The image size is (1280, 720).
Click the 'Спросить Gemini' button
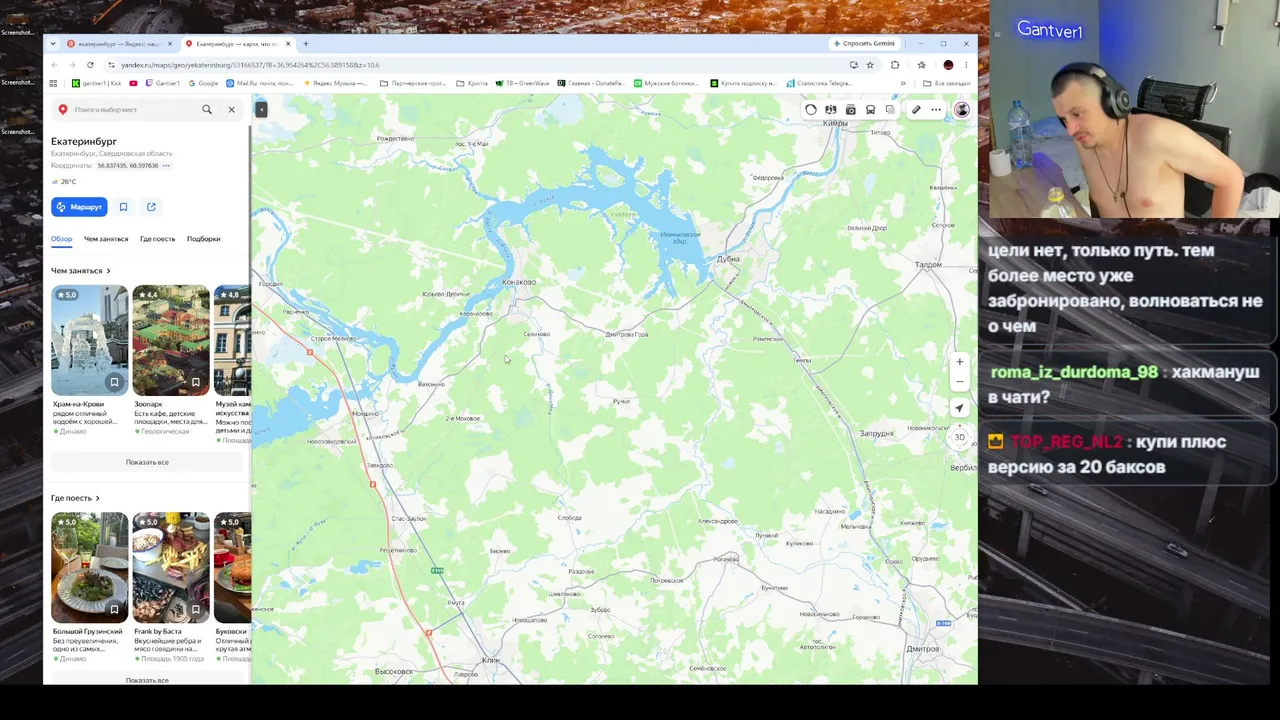click(x=864, y=44)
